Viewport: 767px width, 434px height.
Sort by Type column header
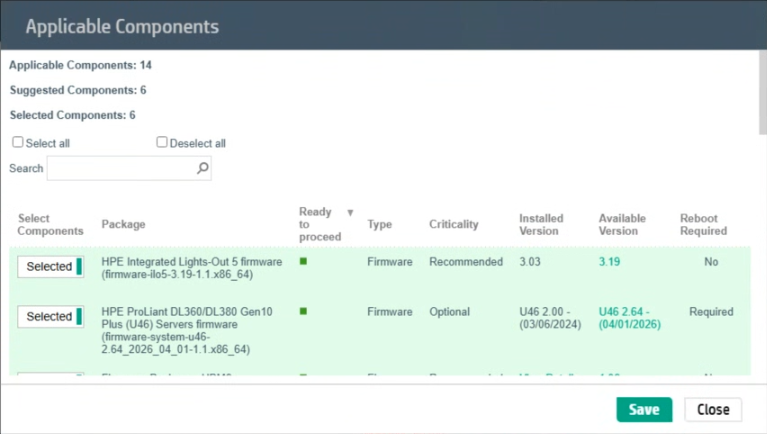(x=380, y=224)
